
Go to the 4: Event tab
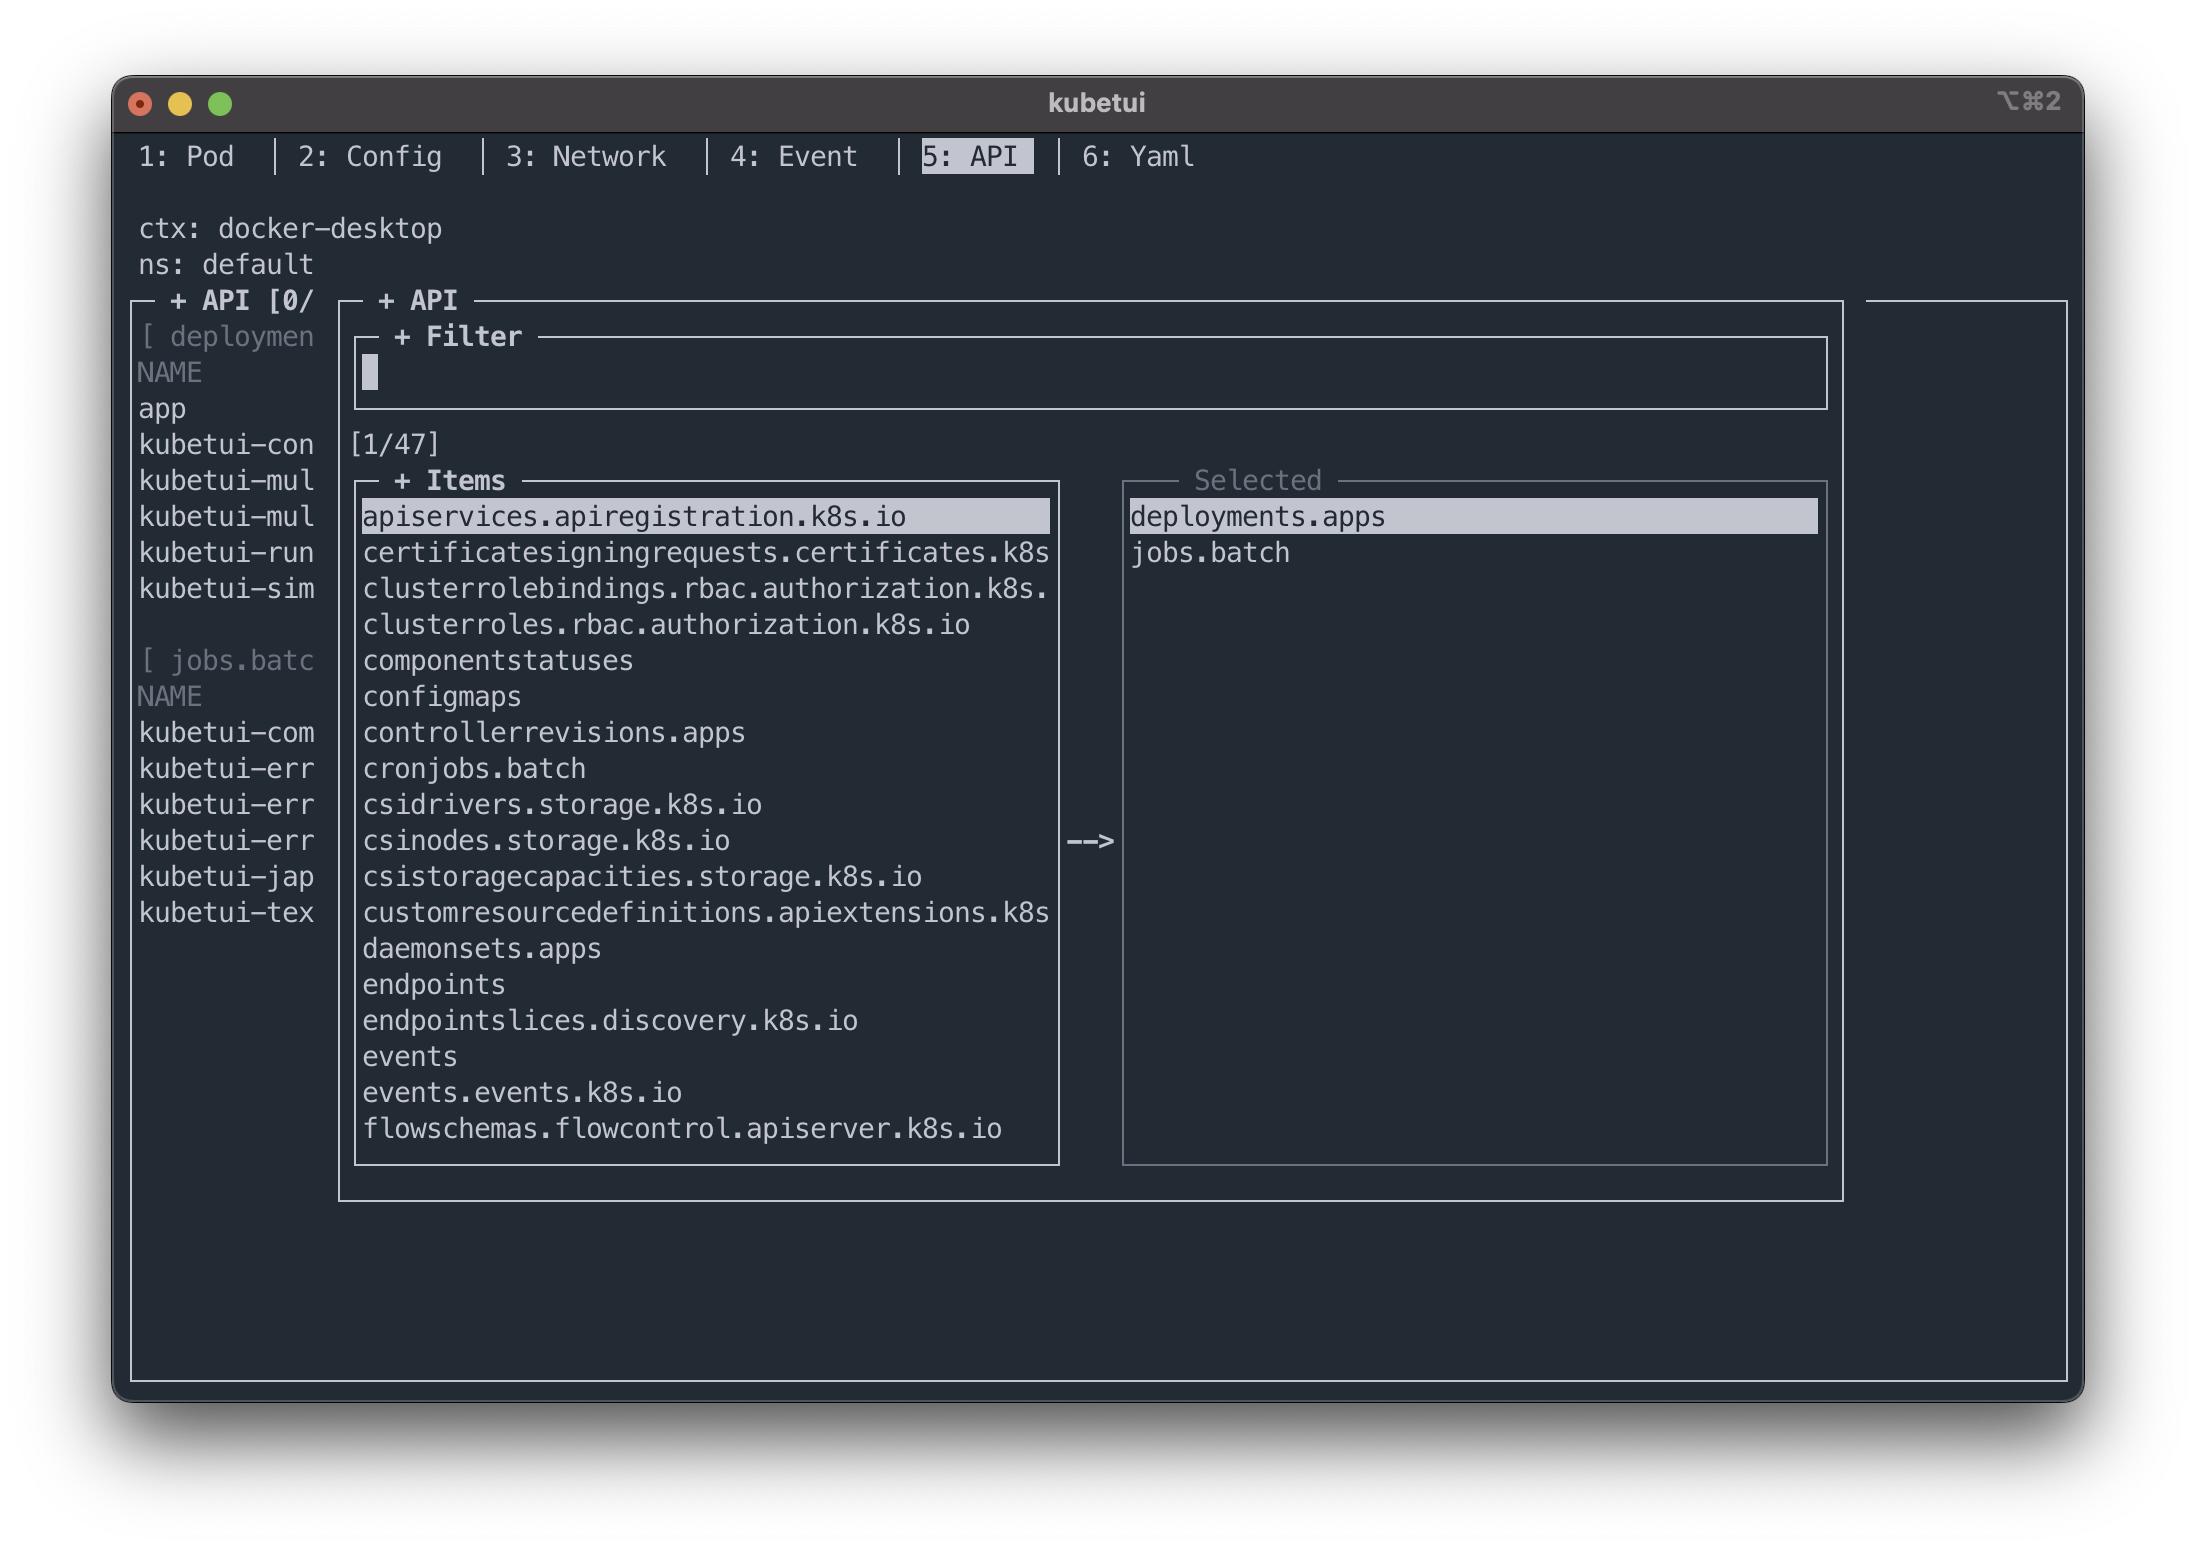[793, 157]
